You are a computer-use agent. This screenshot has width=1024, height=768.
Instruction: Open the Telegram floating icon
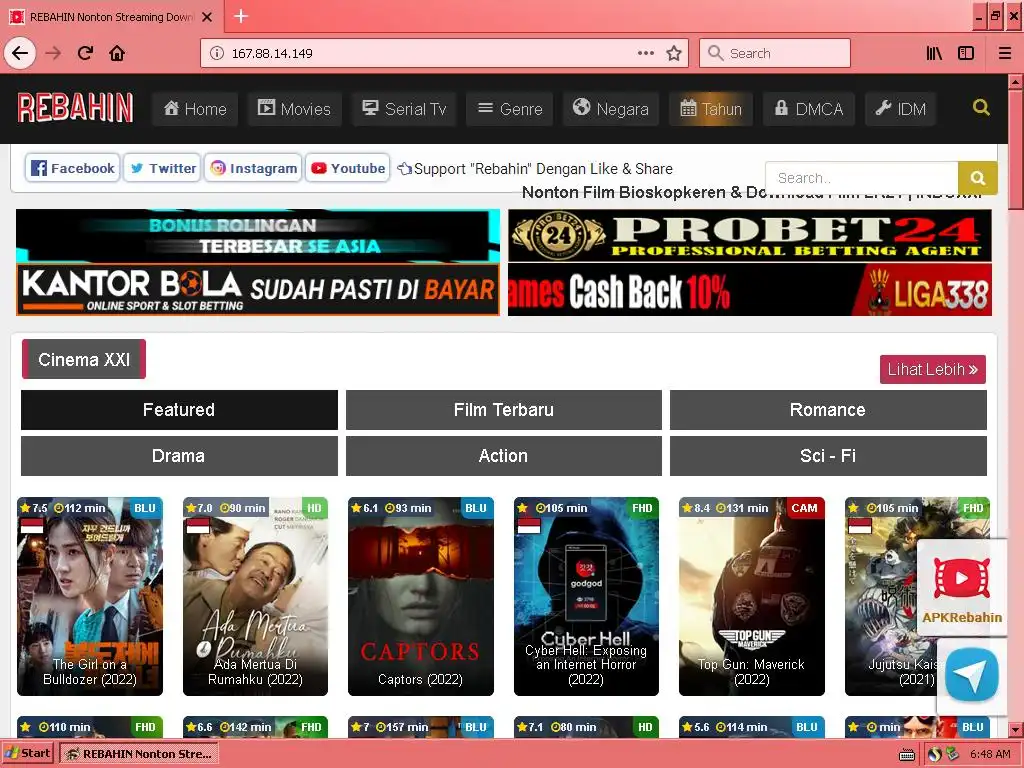tap(971, 675)
